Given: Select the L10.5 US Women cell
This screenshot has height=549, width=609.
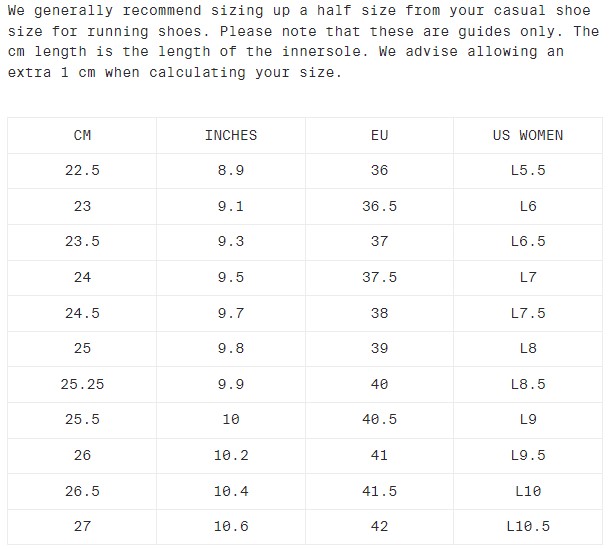Looking at the screenshot, I should click(x=527, y=526).
